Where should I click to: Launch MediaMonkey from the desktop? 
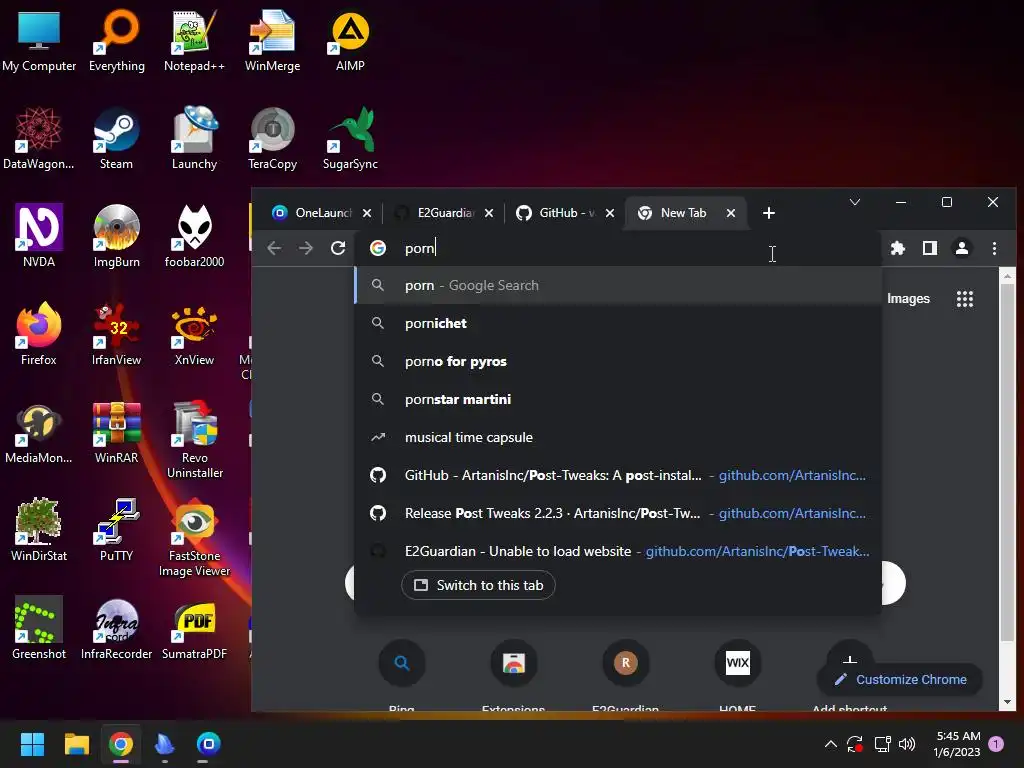(39, 432)
